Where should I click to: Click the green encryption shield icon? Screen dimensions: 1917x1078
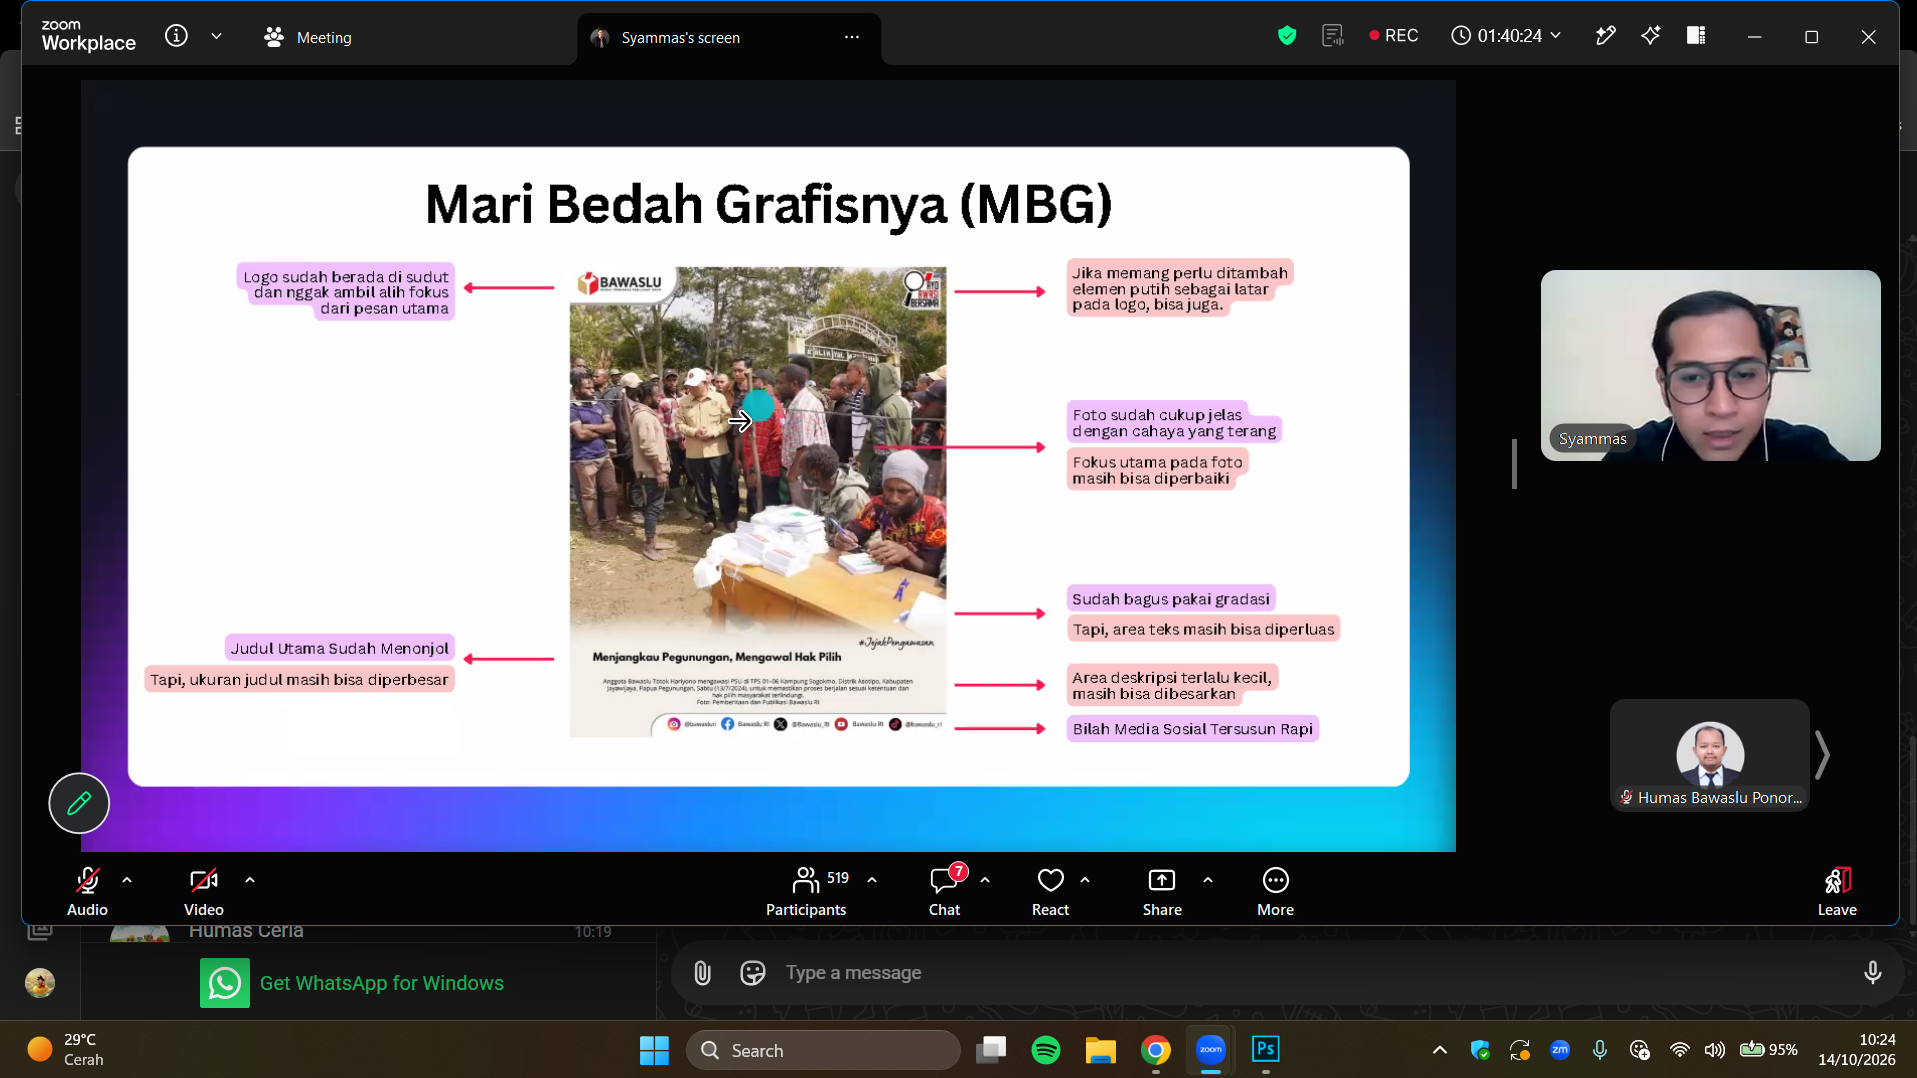click(x=1287, y=36)
